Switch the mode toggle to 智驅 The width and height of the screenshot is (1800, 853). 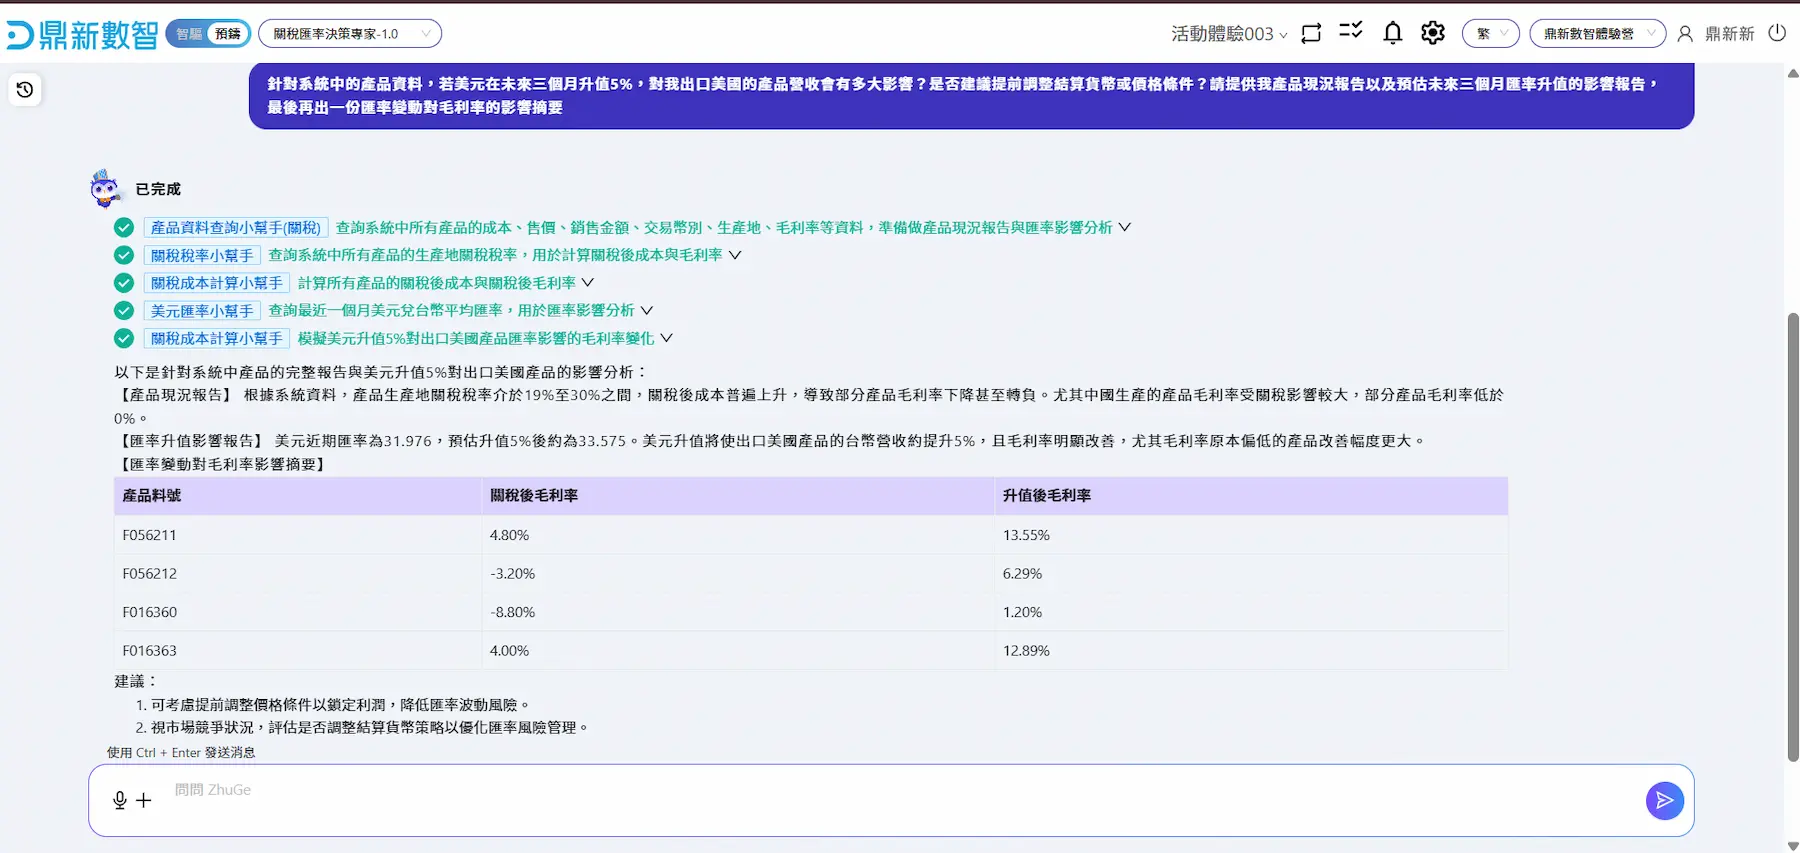point(188,34)
